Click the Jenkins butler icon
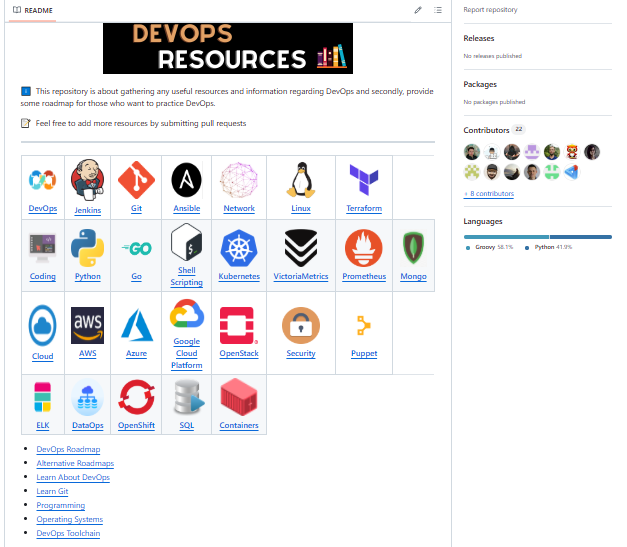This screenshot has height=547, width=627. pyautogui.click(x=88, y=180)
